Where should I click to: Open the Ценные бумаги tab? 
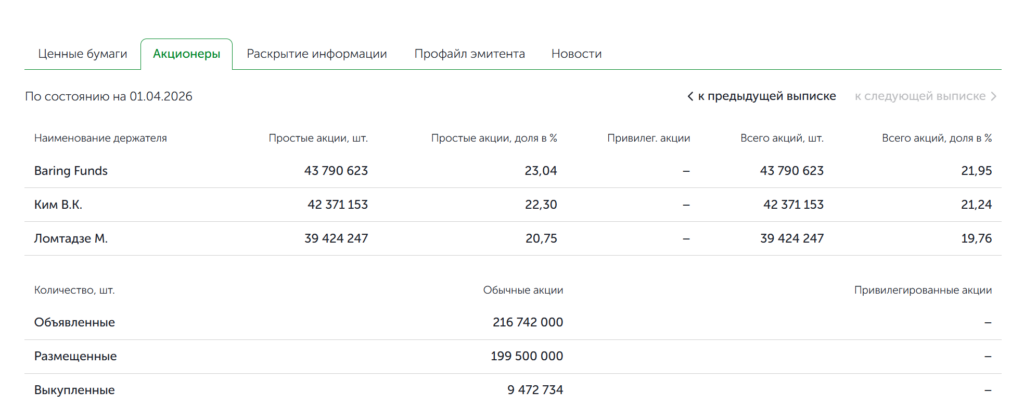coord(82,54)
